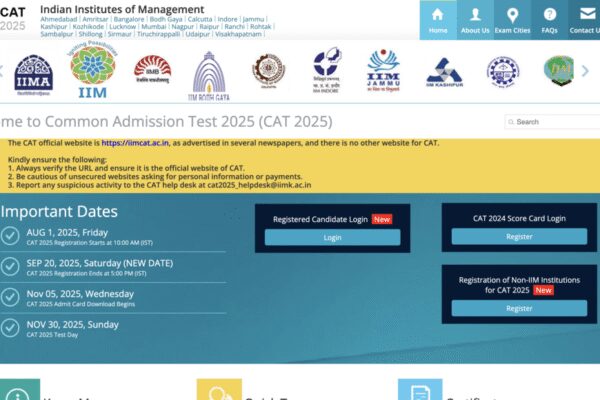Click Register under CAT 2024 Score Card Login

point(519,237)
